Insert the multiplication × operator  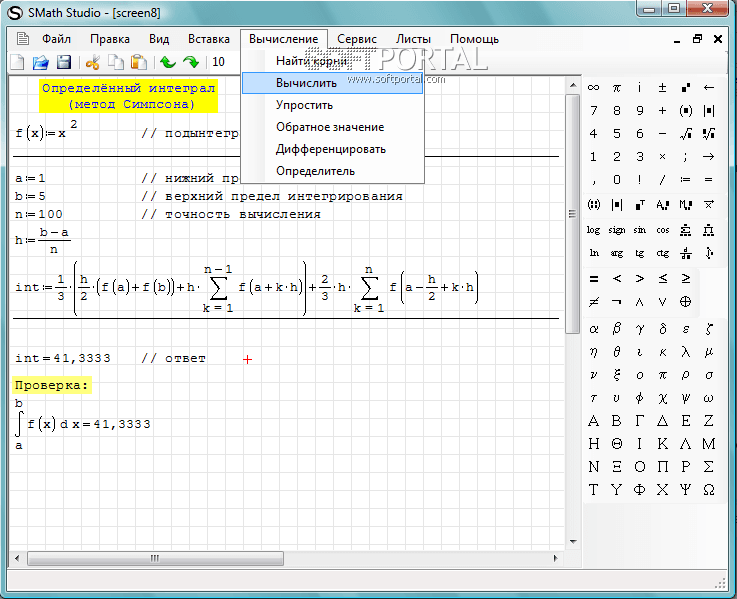click(663, 157)
